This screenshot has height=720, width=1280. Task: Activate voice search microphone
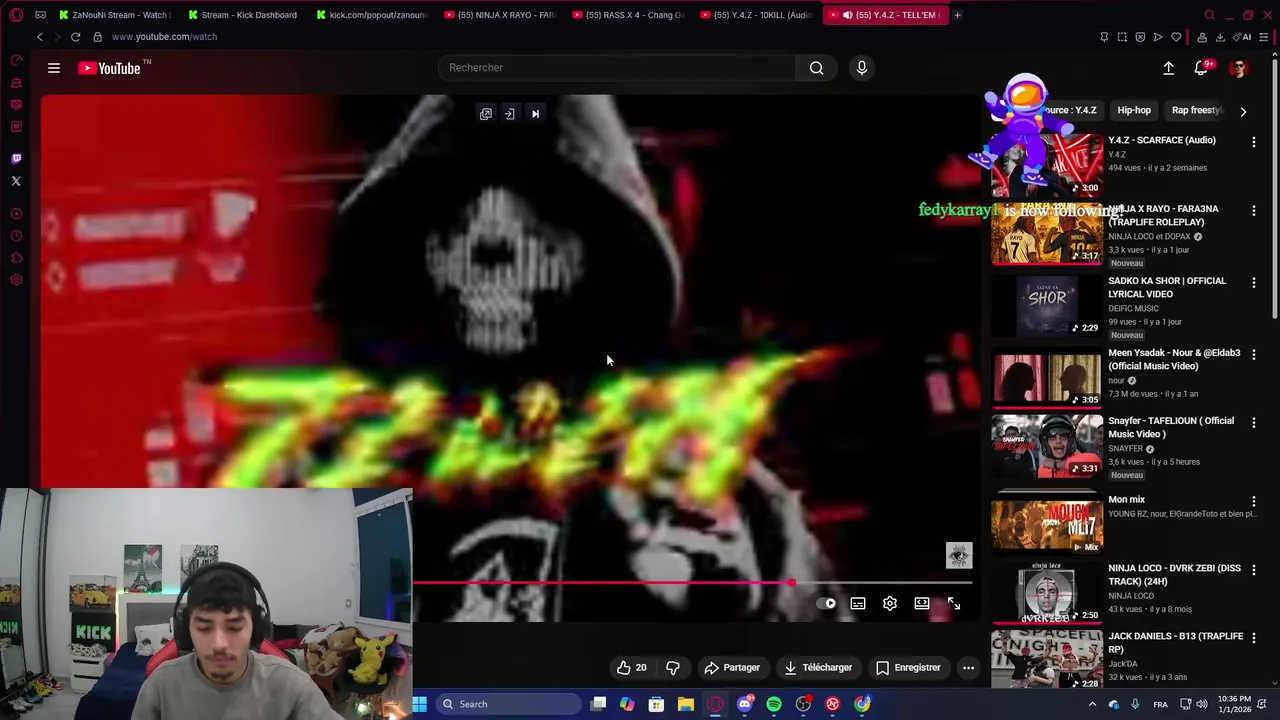click(x=862, y=68)
